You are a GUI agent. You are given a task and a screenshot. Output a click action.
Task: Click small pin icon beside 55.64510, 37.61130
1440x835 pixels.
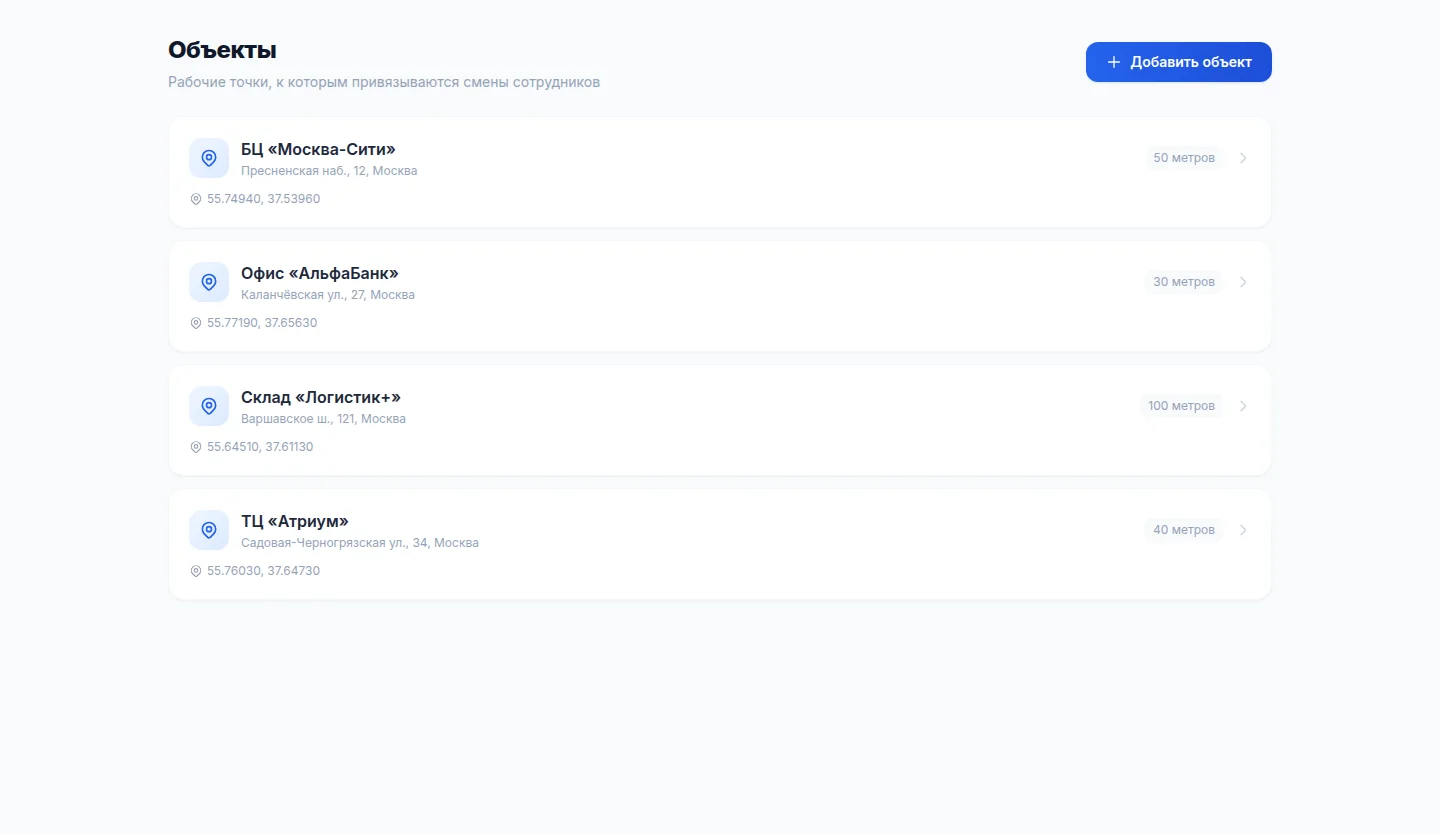tap(196, 447)
